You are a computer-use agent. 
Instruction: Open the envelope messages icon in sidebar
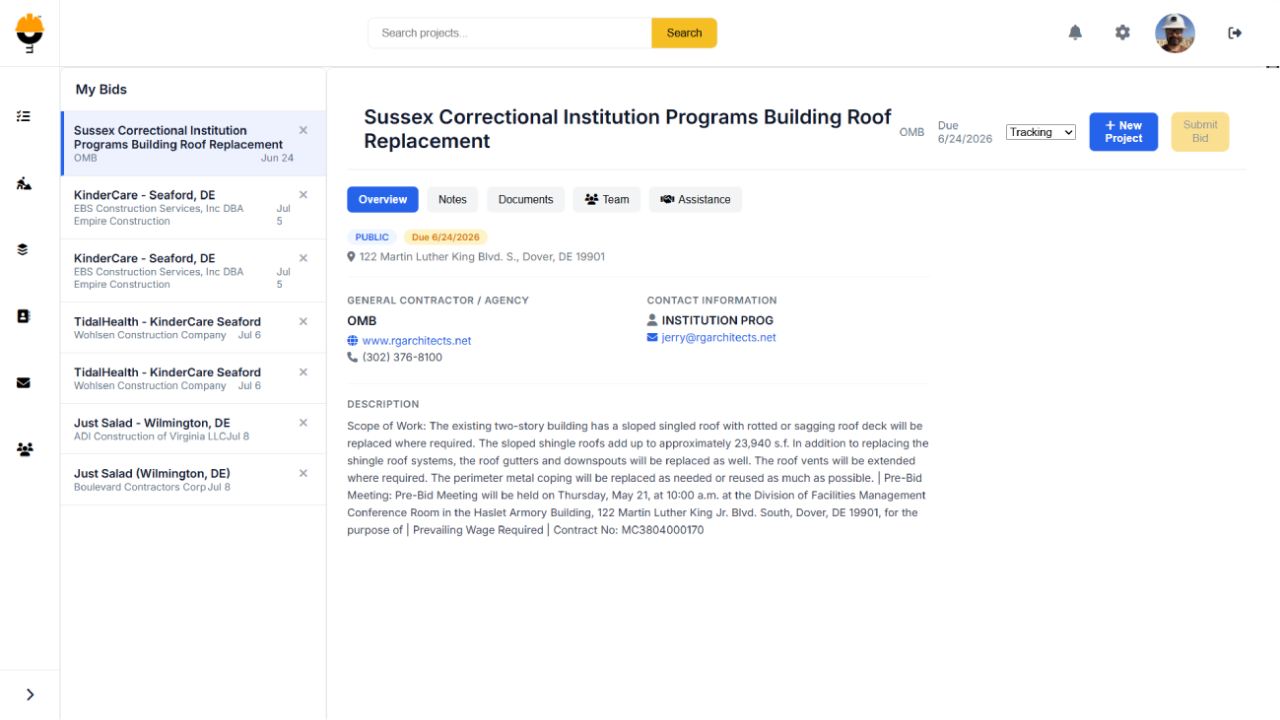(24, 382)
